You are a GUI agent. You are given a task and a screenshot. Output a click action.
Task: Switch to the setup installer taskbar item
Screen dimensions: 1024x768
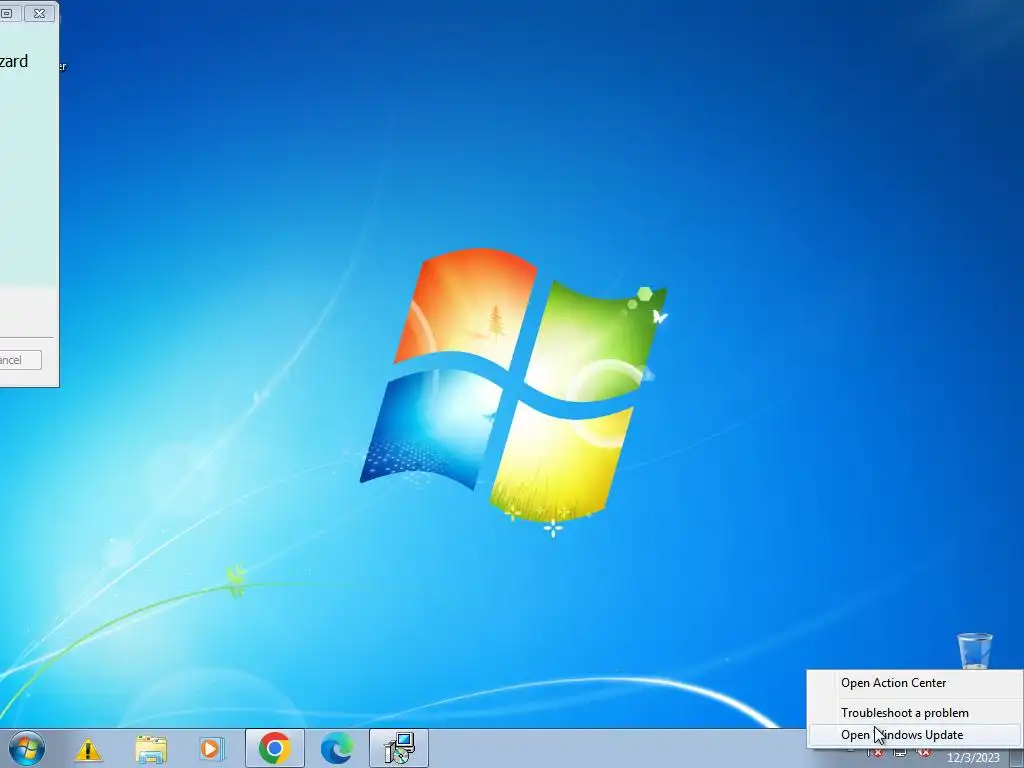(x=399, y=748)
